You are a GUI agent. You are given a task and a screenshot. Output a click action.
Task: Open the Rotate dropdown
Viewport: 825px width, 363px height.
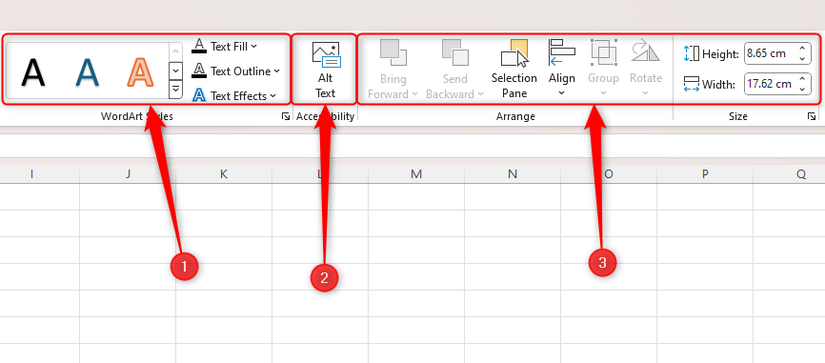click(x=646, y=68)
